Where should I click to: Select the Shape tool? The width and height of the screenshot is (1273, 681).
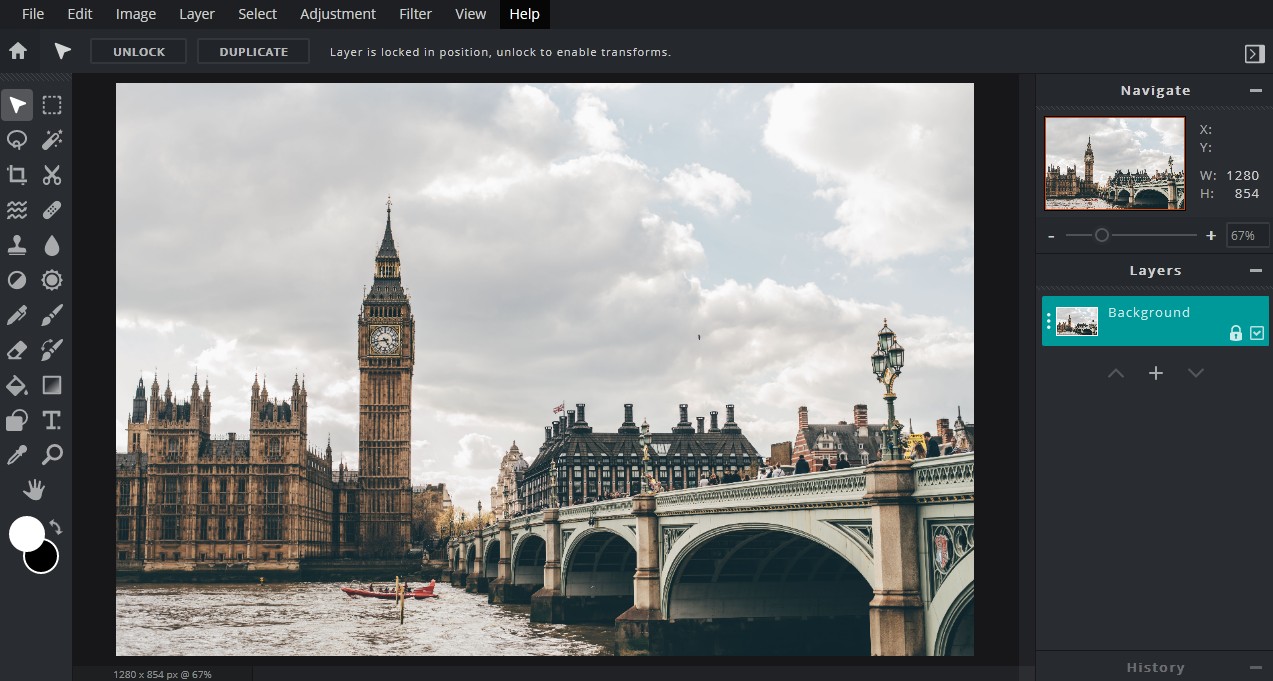coord(17,420)
